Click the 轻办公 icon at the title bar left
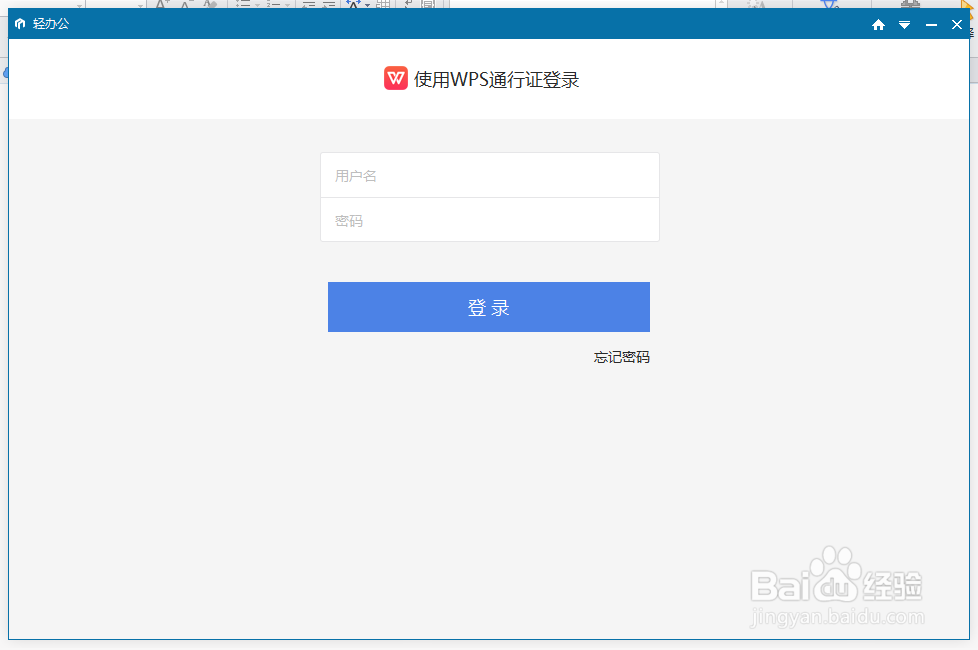Viewport: 978px width, 650px height. (x=20, y=24)
